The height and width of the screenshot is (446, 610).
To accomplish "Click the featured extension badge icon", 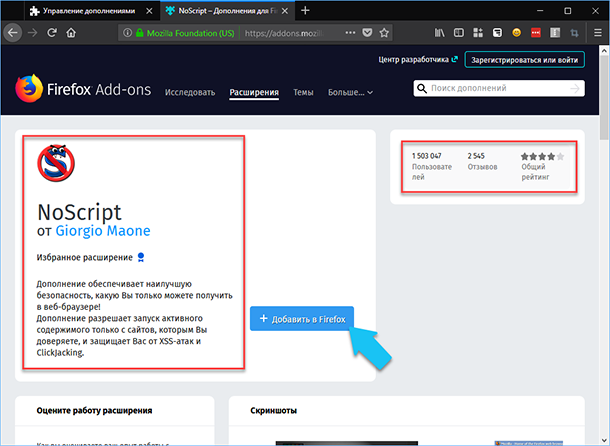I will [141, 257].
